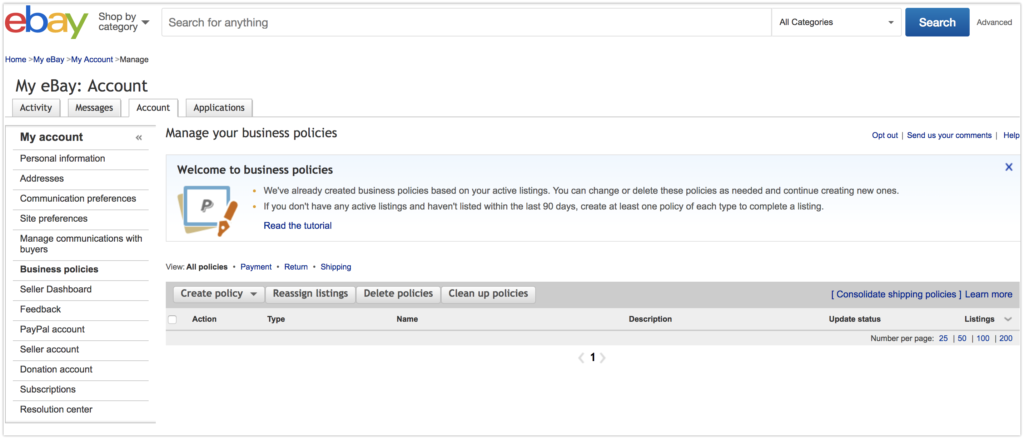Image resolution: width=1024 pixels, height=439 pixels.
Task: Click the Reassign listings button
Action: pos(310,294)
